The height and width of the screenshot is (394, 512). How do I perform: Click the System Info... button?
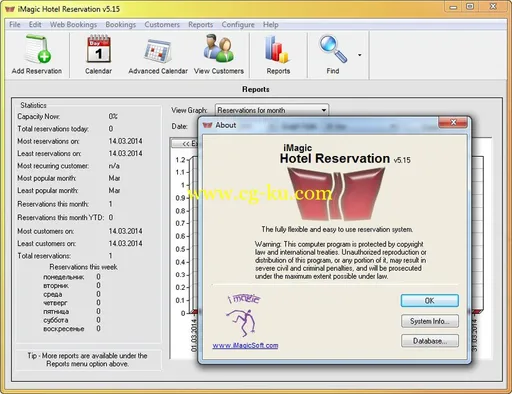pos(430,321)
